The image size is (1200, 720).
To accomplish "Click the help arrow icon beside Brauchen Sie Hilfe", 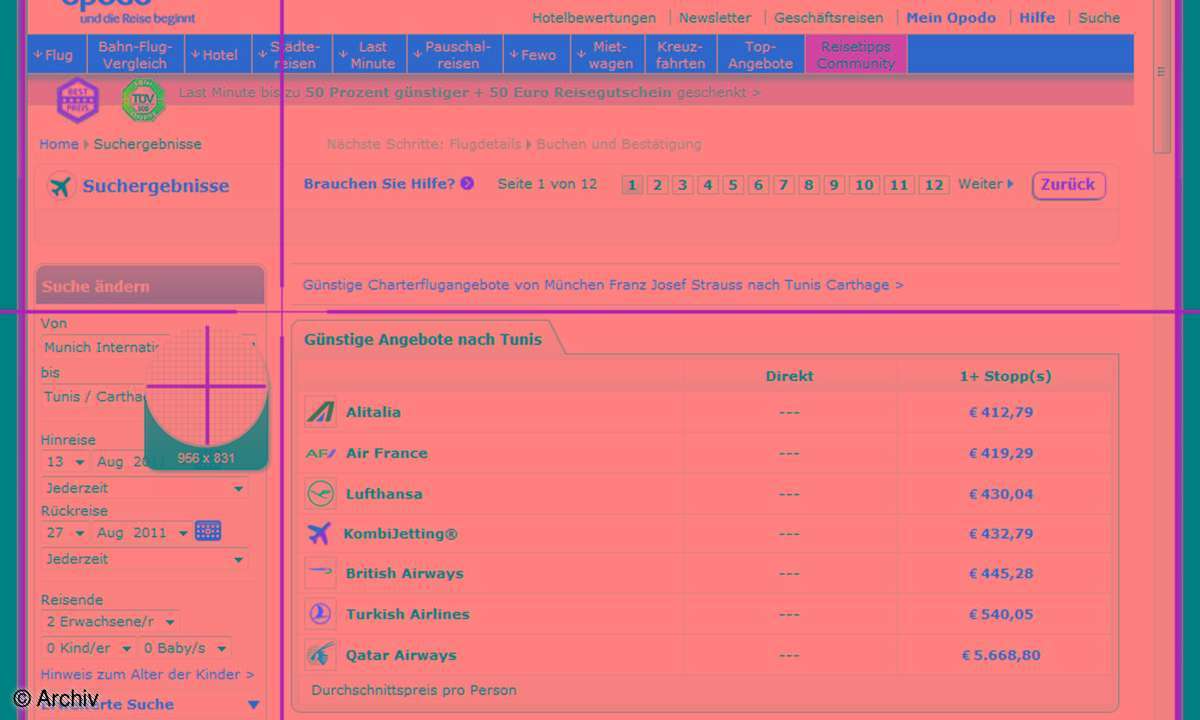I will click(x=467, y=184).
